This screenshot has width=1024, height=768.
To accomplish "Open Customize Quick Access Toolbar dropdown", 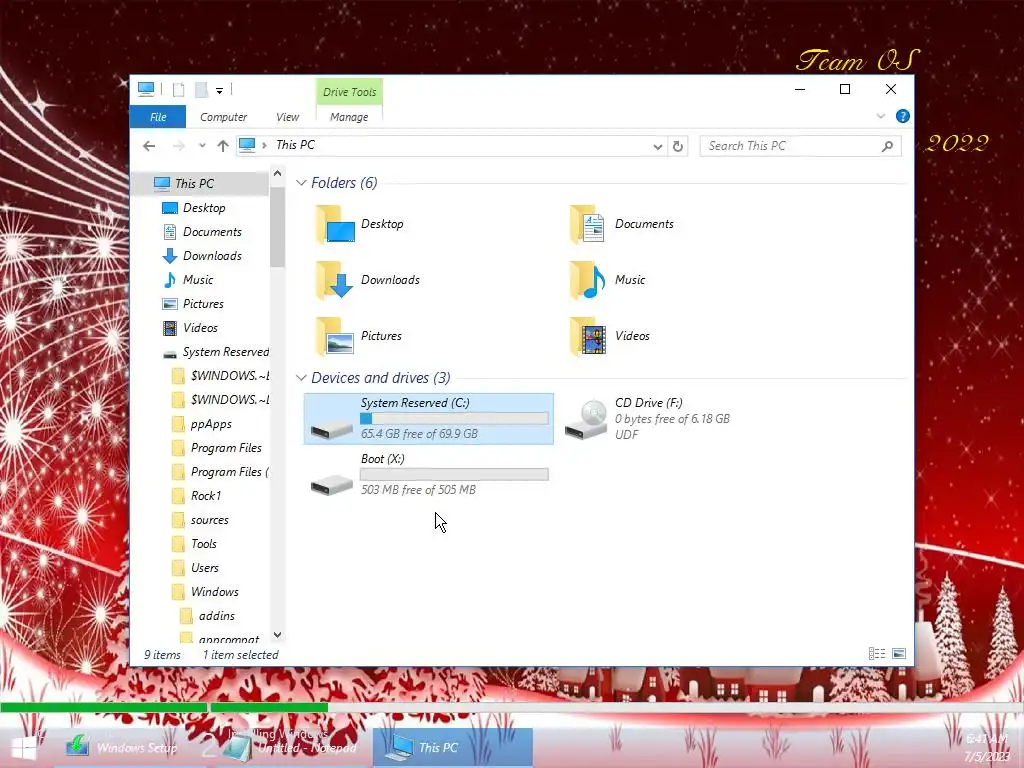I will [219, 91].
